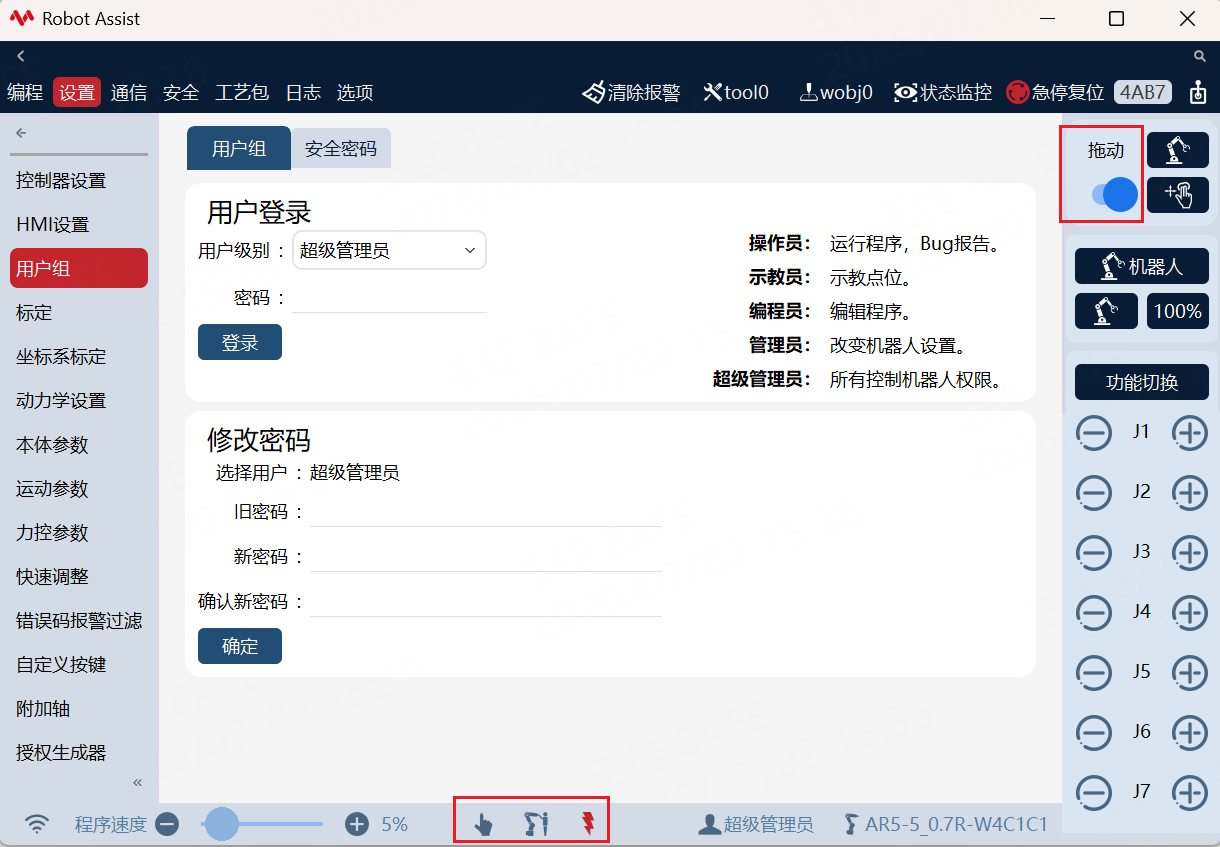Click the 密码 password input field
Image resolution: width=1220 pixels, height=847 pixels.
389,298
